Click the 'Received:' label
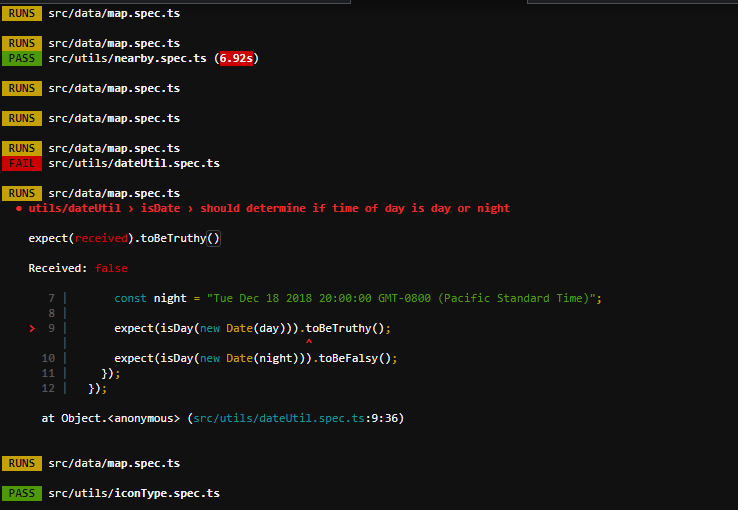The width and height of the screenshot is (738, 510). pos(58,268)
